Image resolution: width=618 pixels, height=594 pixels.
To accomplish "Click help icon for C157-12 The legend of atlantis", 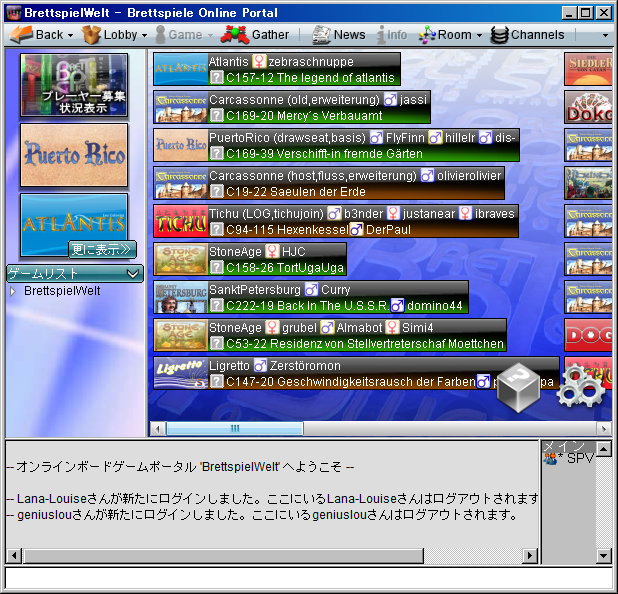I will tap(216, 77).
